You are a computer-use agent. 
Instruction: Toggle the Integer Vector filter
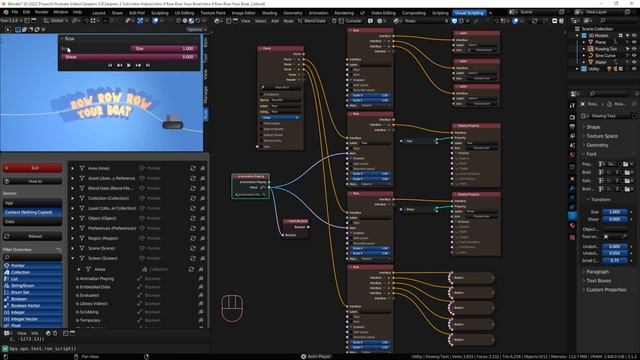click(33, 319)
